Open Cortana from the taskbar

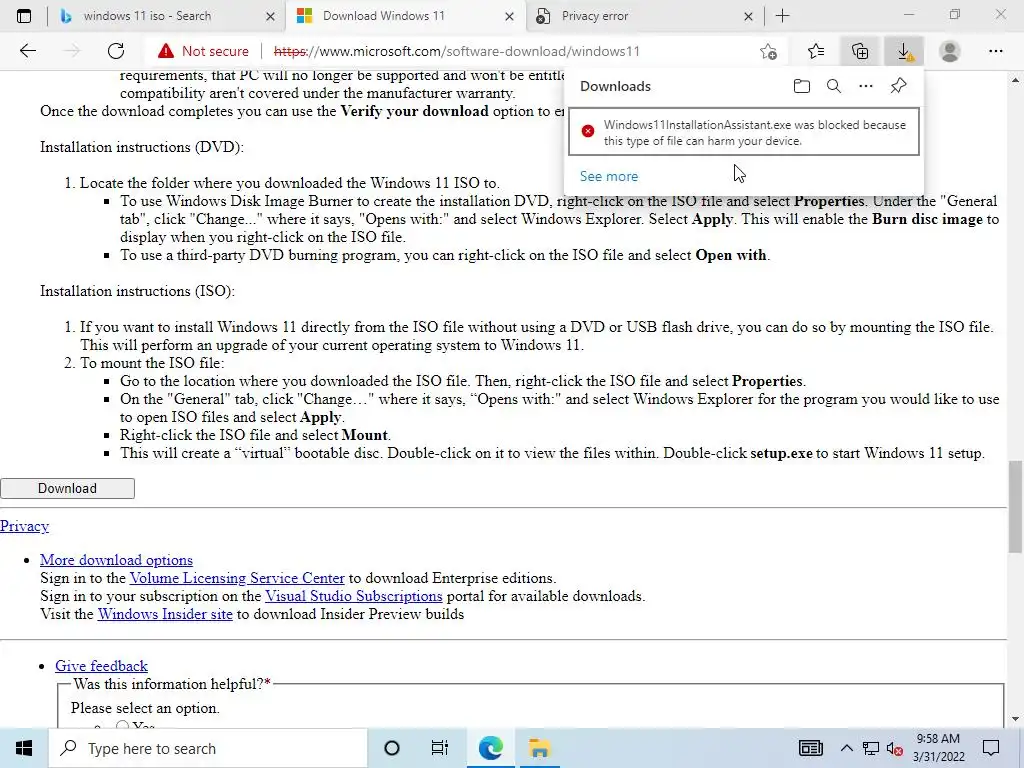click(x=392, y=748)
